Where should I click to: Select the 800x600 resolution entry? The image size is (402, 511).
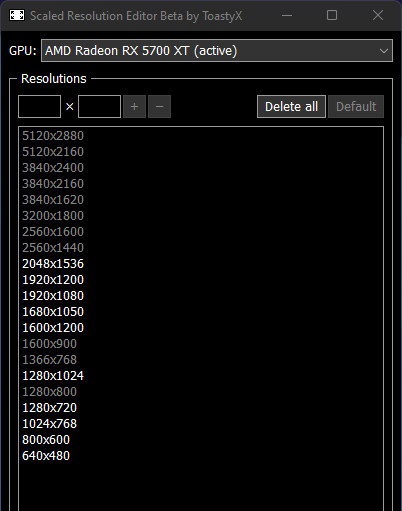(x=46, y=440)
